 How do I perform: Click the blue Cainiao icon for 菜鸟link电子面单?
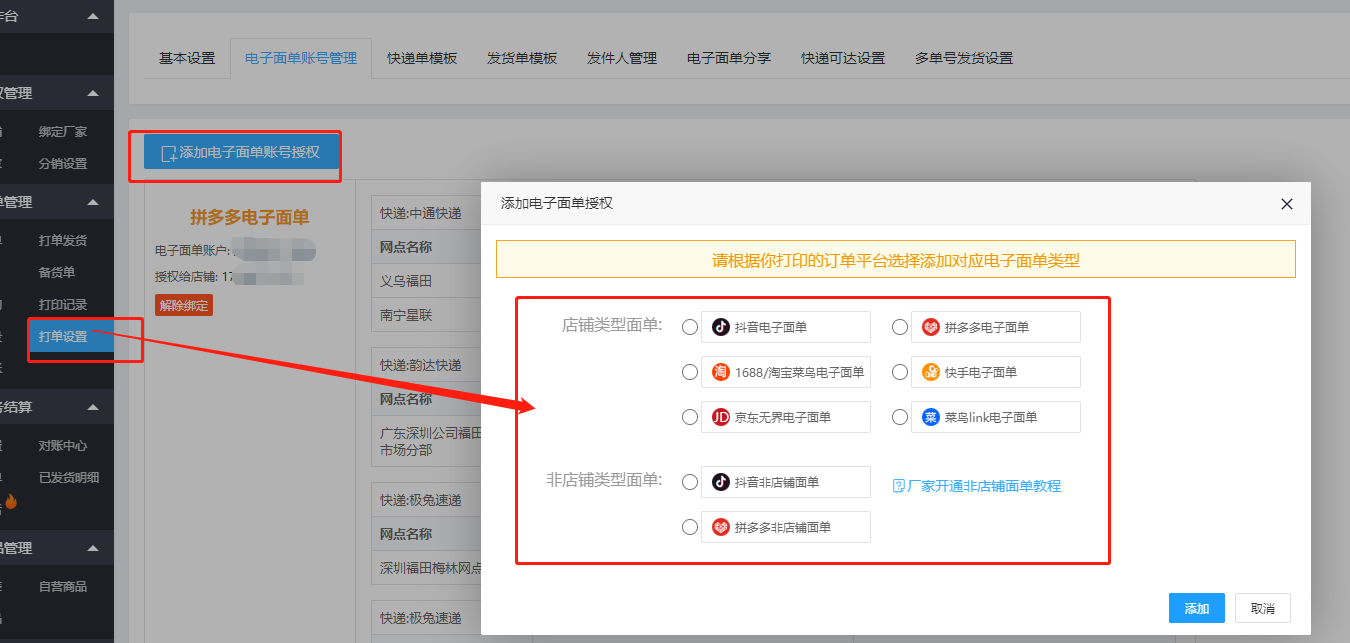tap(930, 417)
